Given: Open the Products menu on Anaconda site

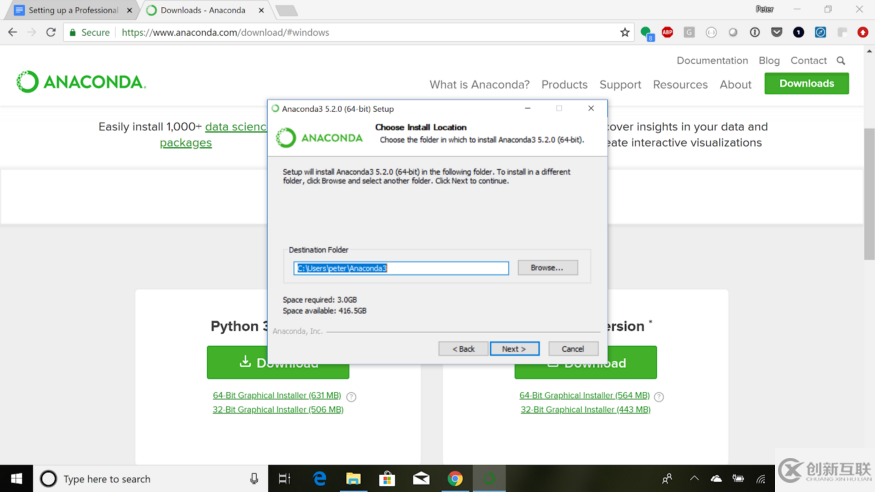Looking at the screenshot, I should pyautogui.click(x=564, y=84).
